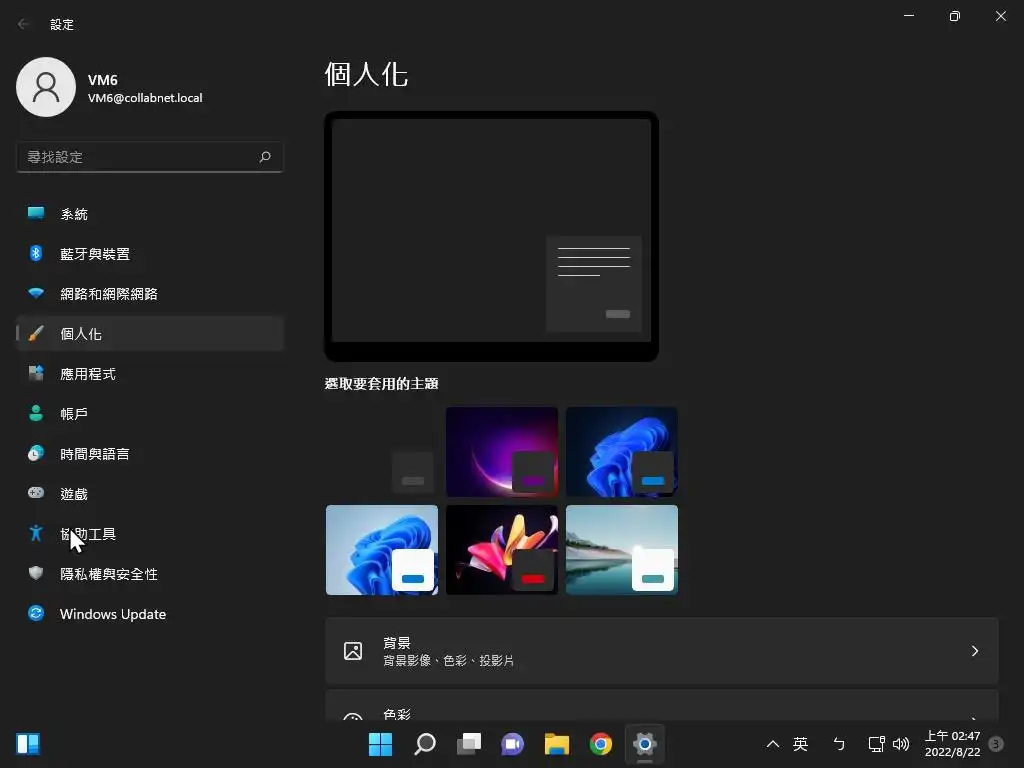Click the search magnifier icon in 尋找設定
The height and width of the screenshot is (768, 1024).
264,157
